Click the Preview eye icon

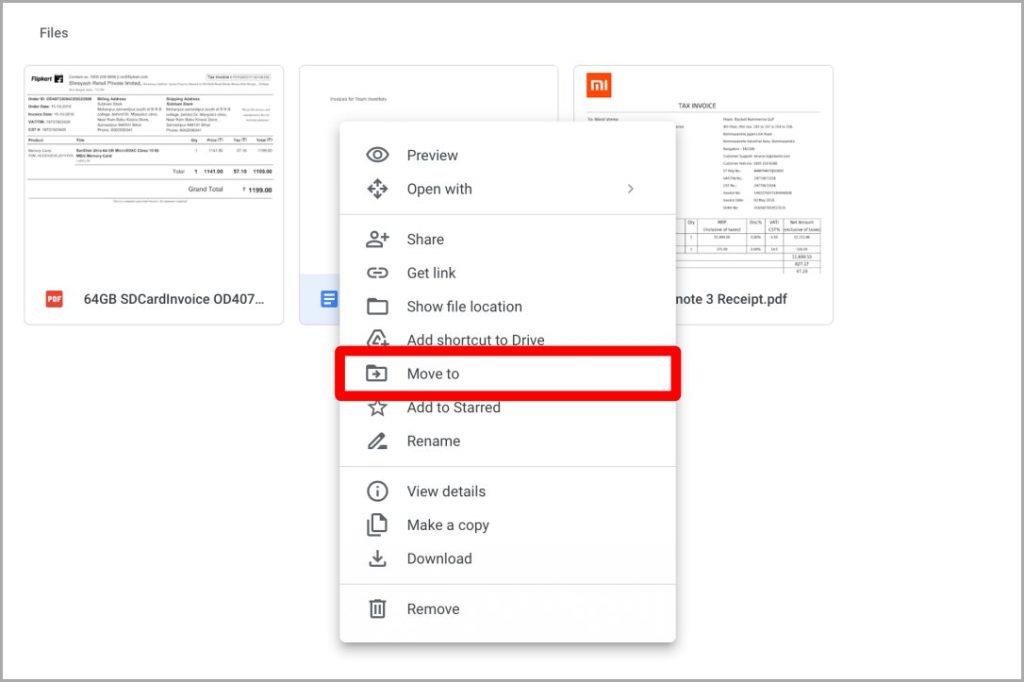(x=377, y=155)
